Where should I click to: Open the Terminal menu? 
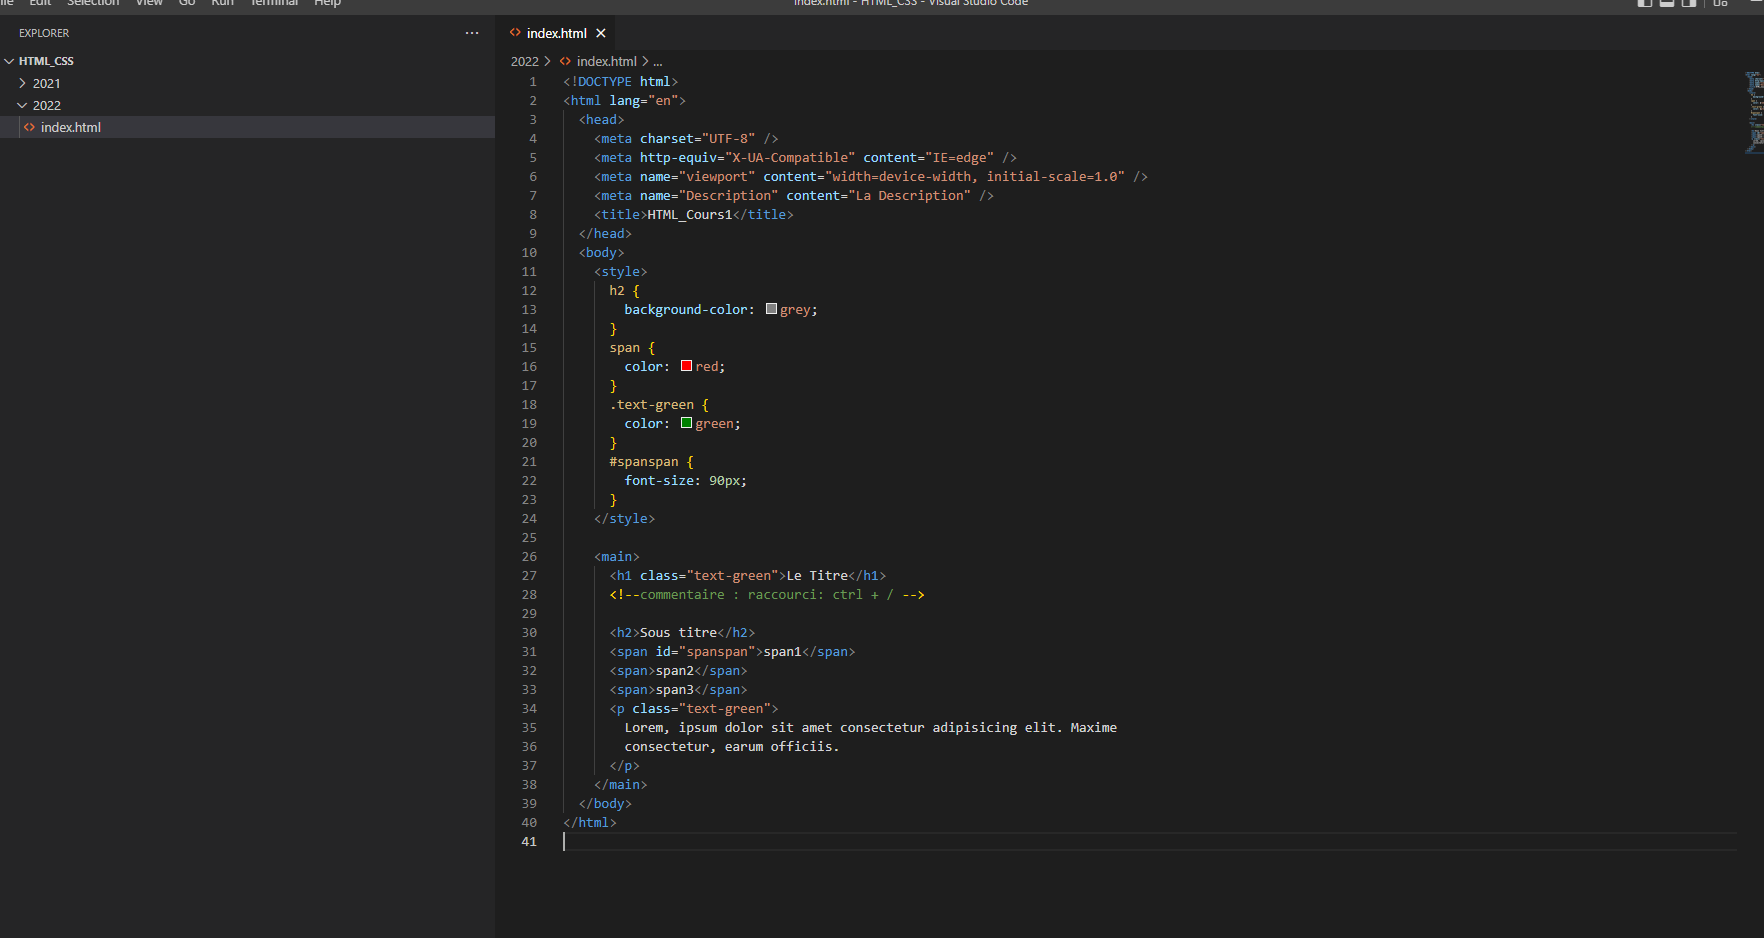coord(274,3)
